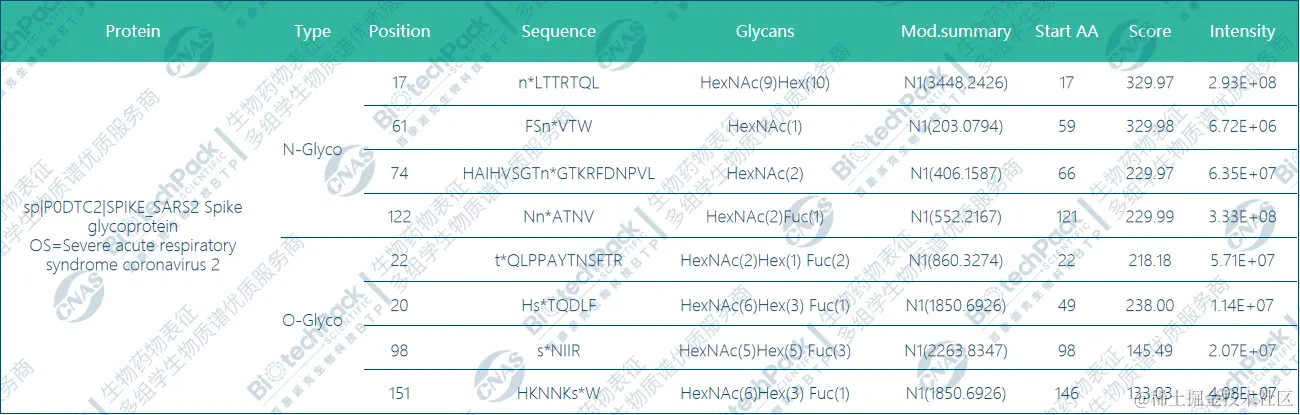This screenshot has width=1300, height=415.
Task: Click the Start AA column header
Action: tap(1066, 31)
